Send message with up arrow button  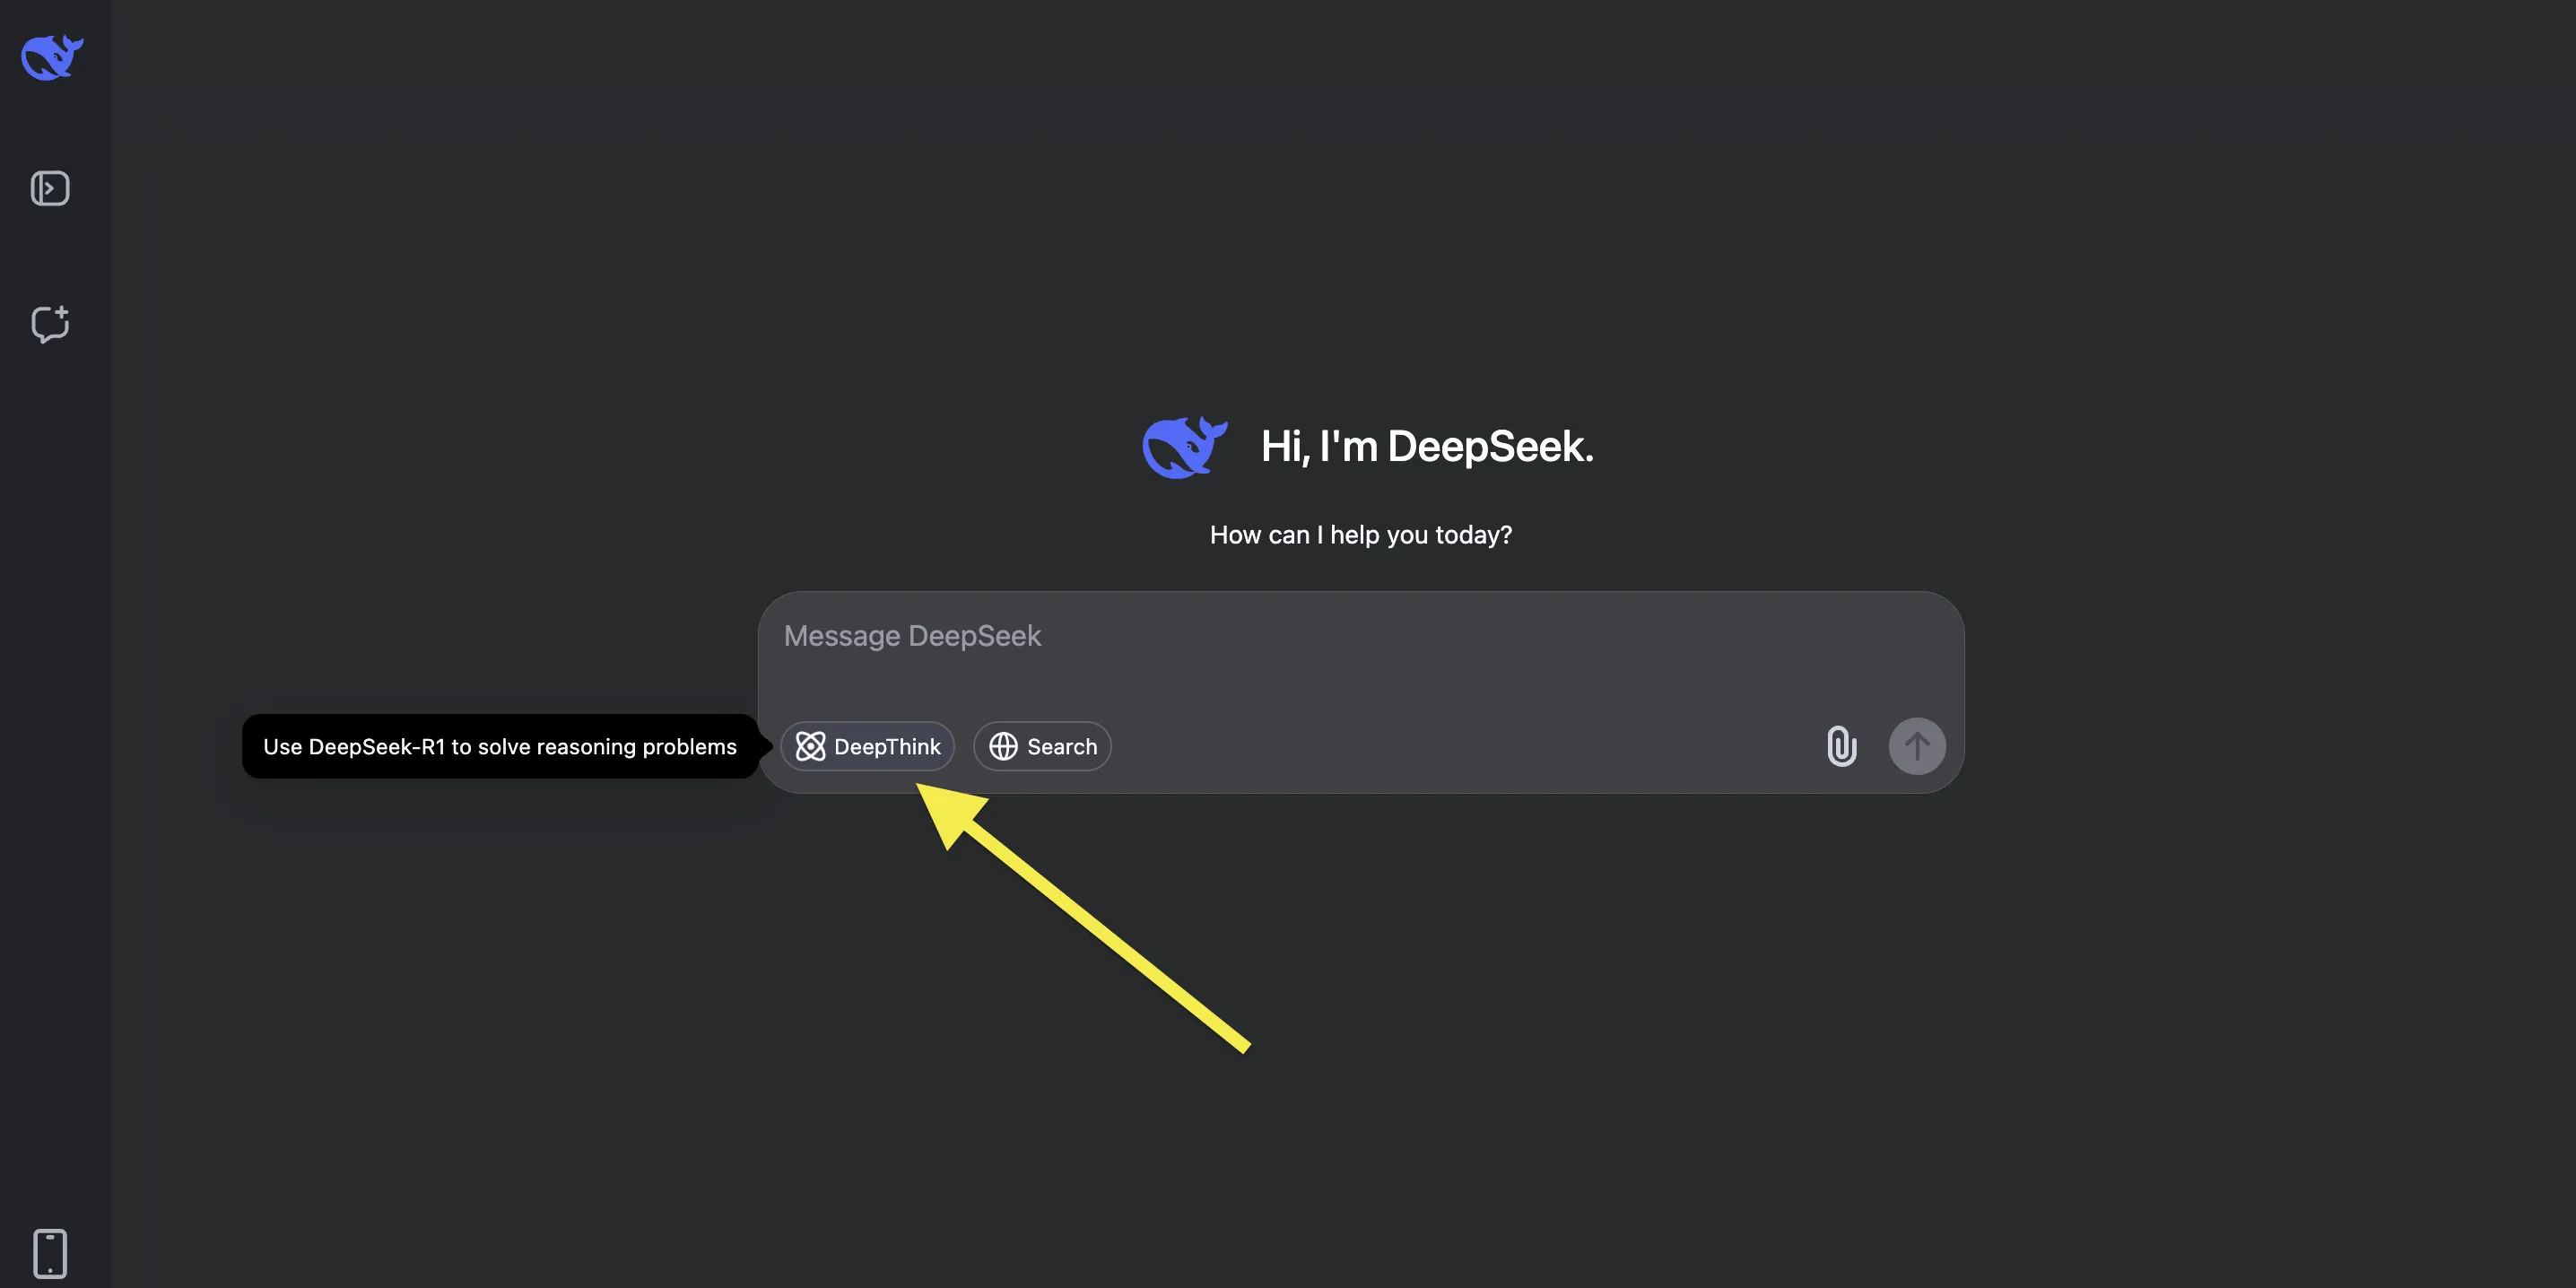click(1916, 746)
